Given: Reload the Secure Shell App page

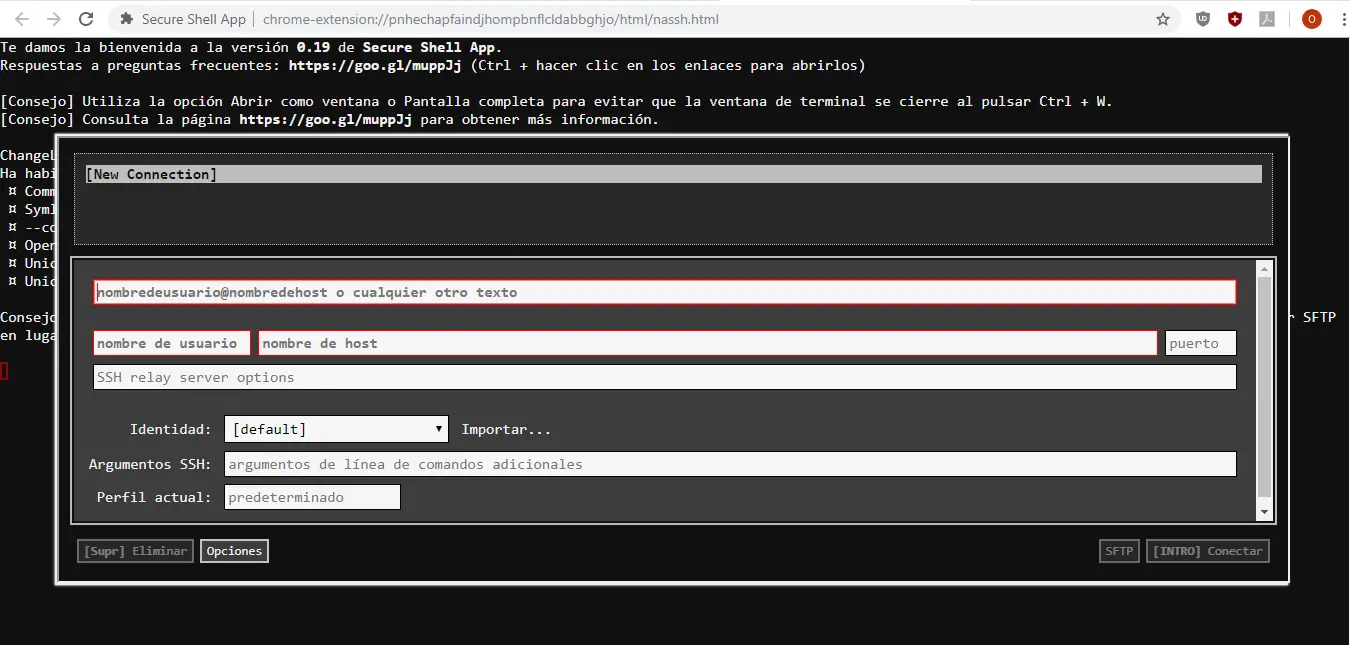Looking at the screenshot, I should click(86, 19).
